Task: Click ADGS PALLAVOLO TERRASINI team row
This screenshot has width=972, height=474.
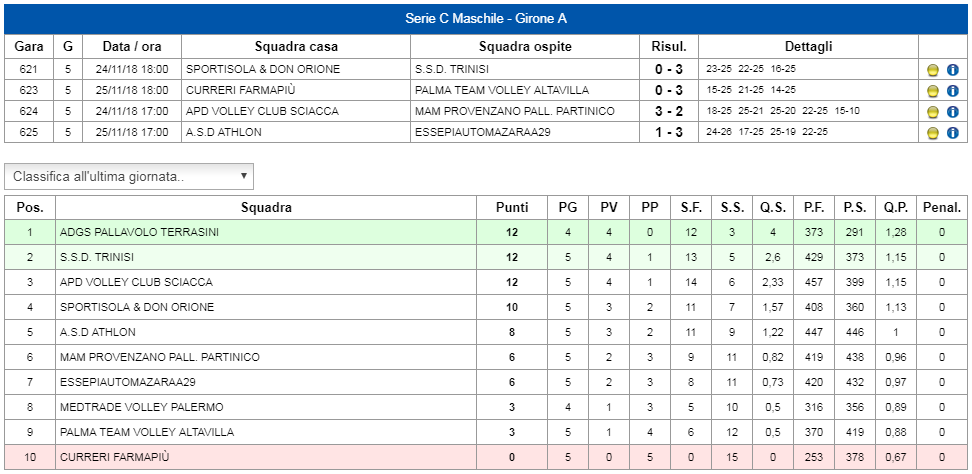Action: point(486,232)
